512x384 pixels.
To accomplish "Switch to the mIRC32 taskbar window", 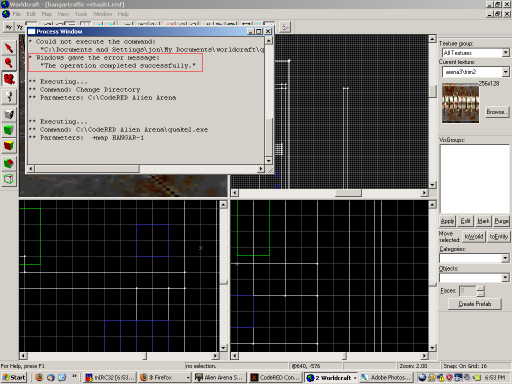I will 109,377.
